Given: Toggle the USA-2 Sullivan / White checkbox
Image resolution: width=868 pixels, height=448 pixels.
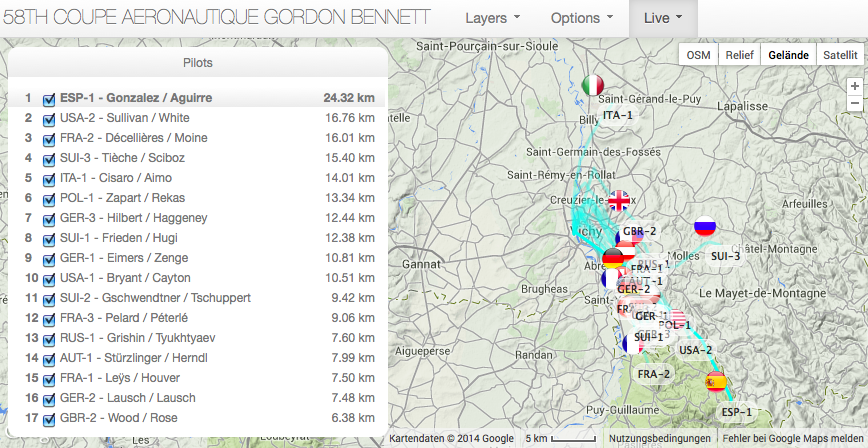Looking at the screenshot, I should [49, 119].
